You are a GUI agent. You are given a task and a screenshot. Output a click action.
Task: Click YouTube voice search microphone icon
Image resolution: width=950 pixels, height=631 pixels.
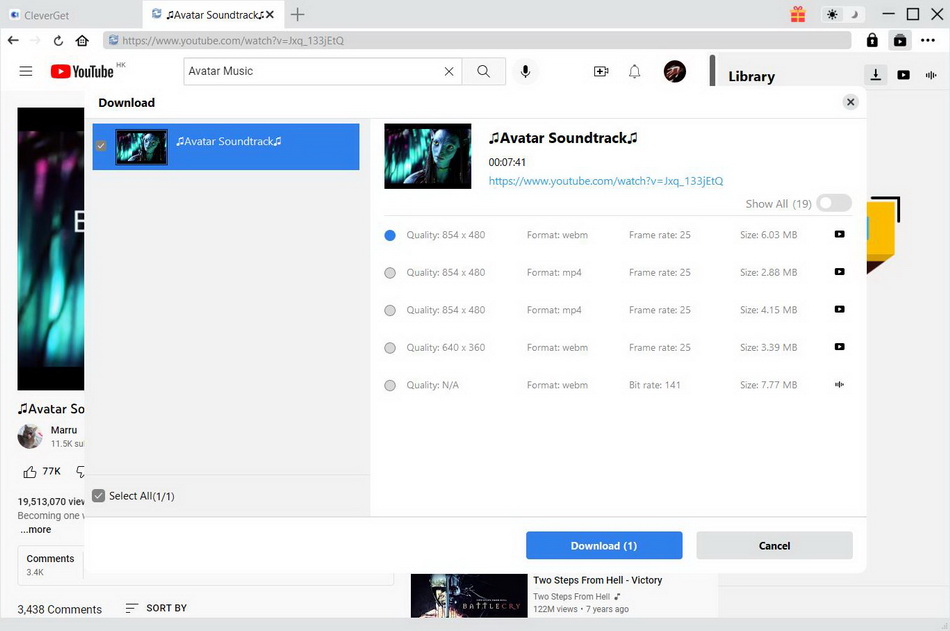pyautogui.click(x=524, y=71)
